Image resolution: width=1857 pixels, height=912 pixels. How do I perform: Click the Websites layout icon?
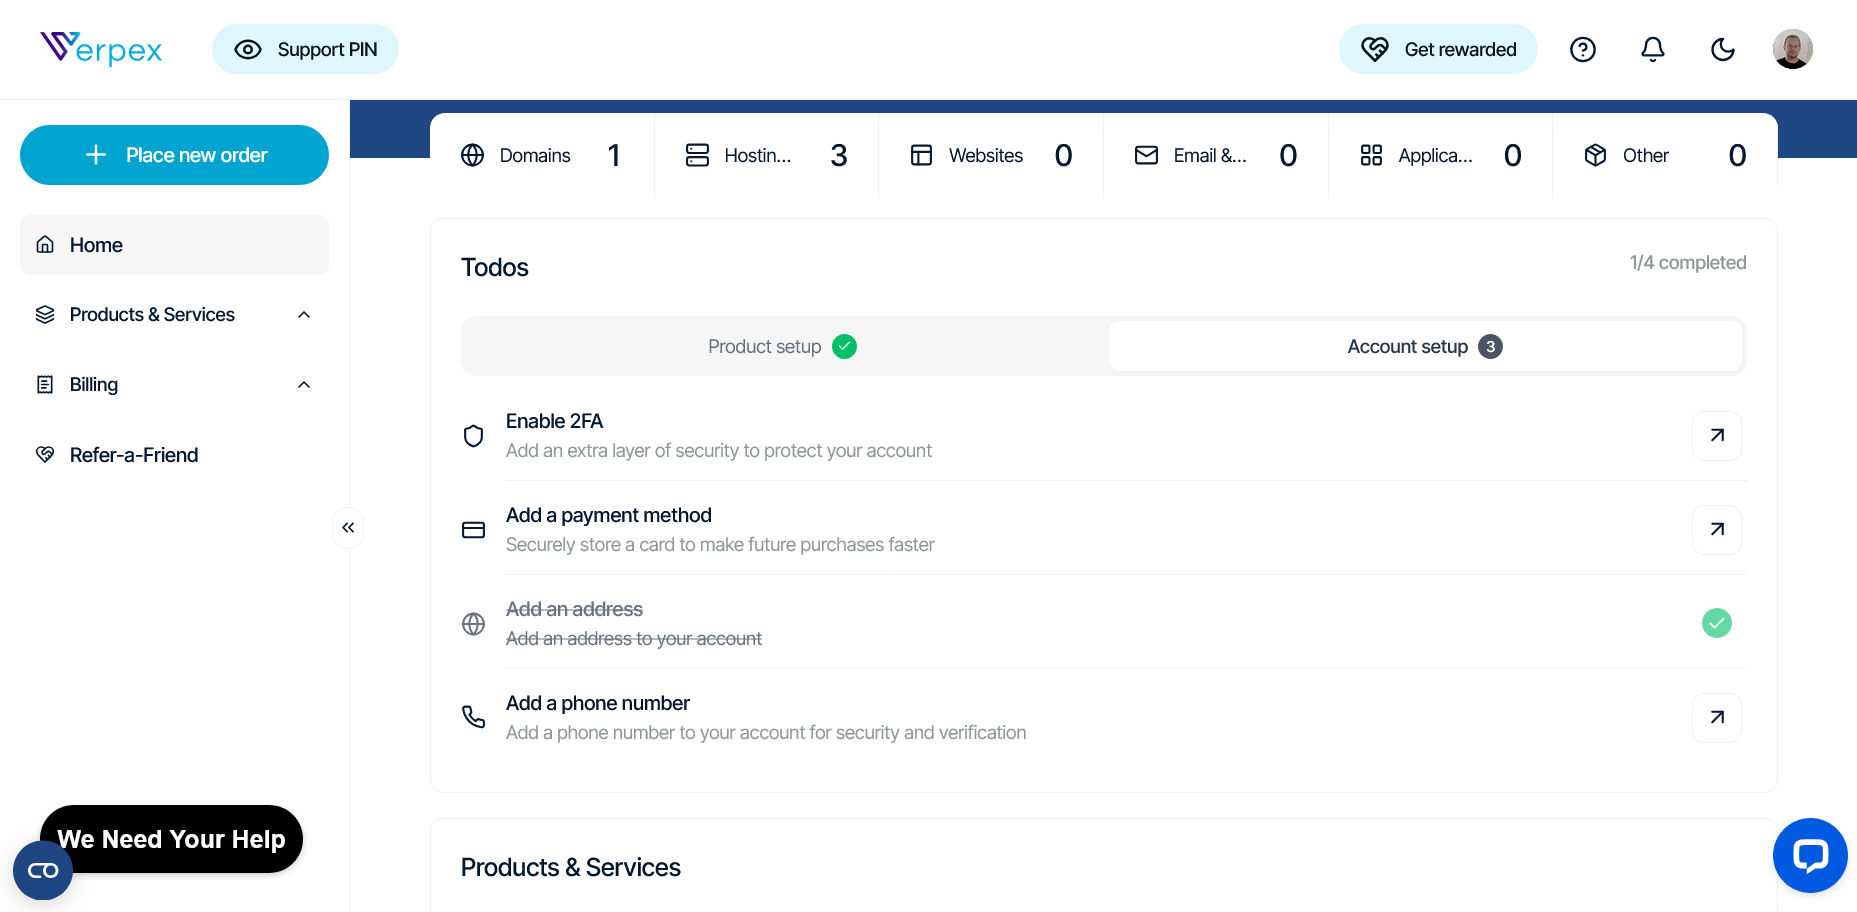tap(922, 155)
